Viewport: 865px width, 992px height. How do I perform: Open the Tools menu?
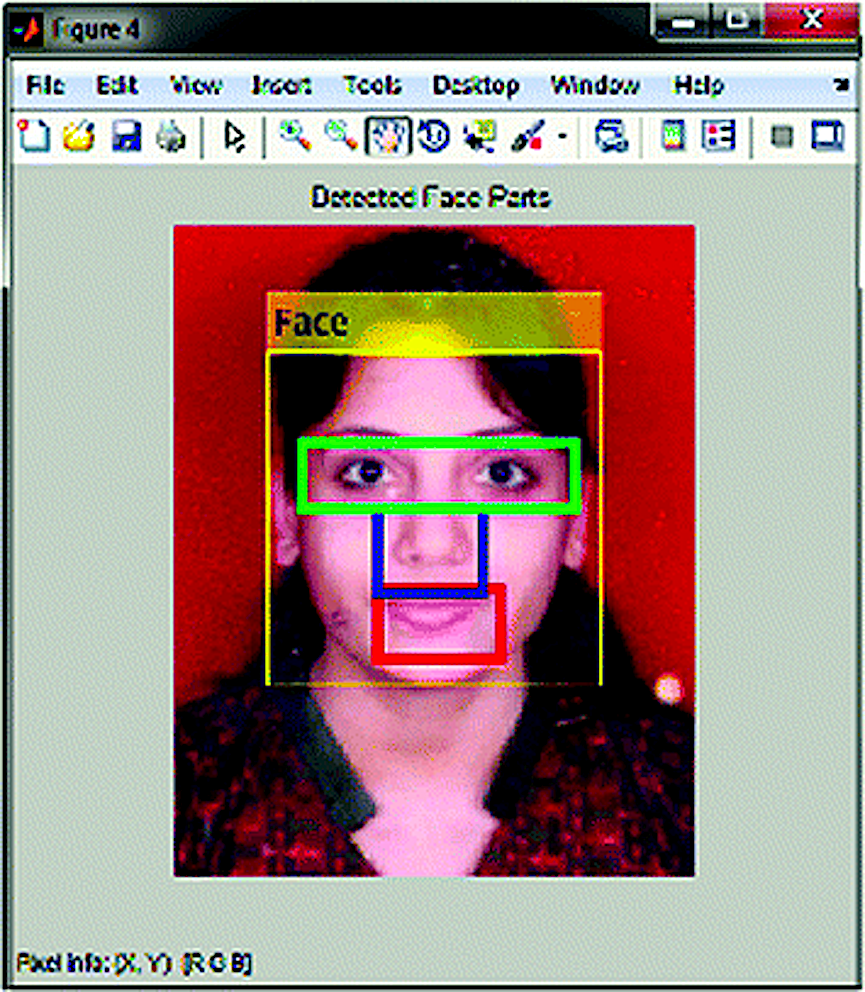tap(371, 86)
